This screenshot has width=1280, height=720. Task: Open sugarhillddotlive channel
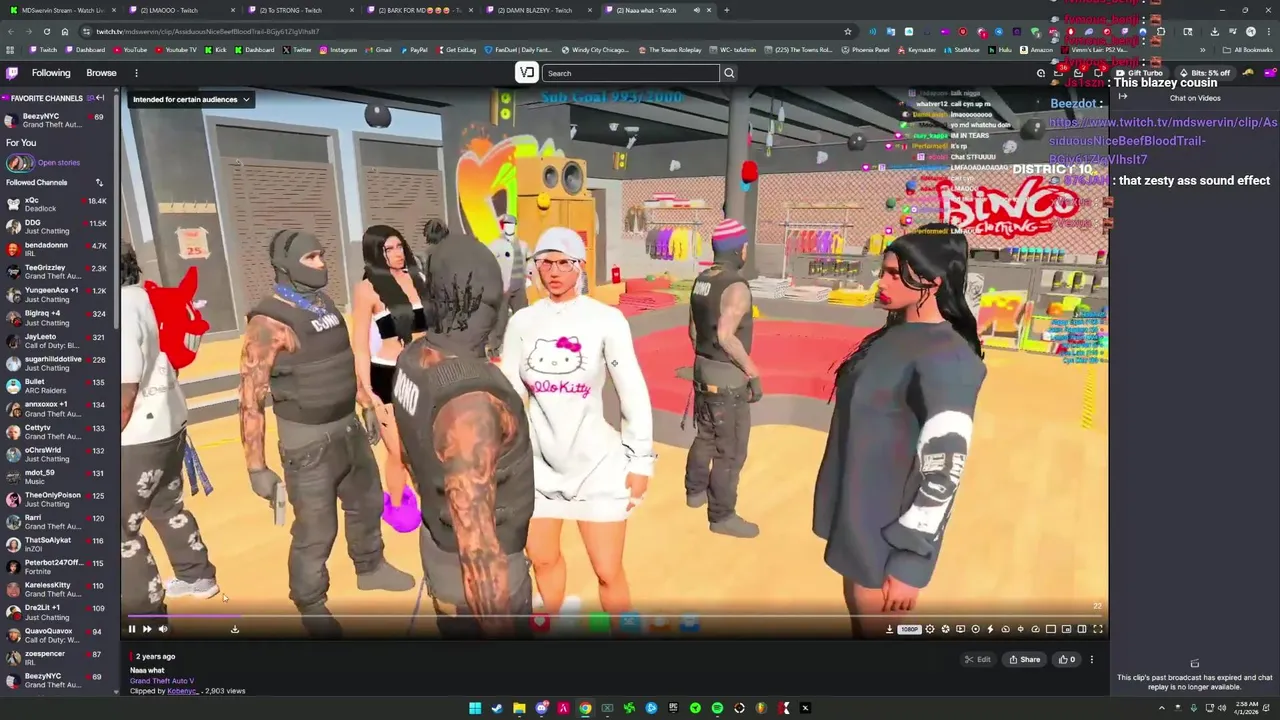[55, 363]
